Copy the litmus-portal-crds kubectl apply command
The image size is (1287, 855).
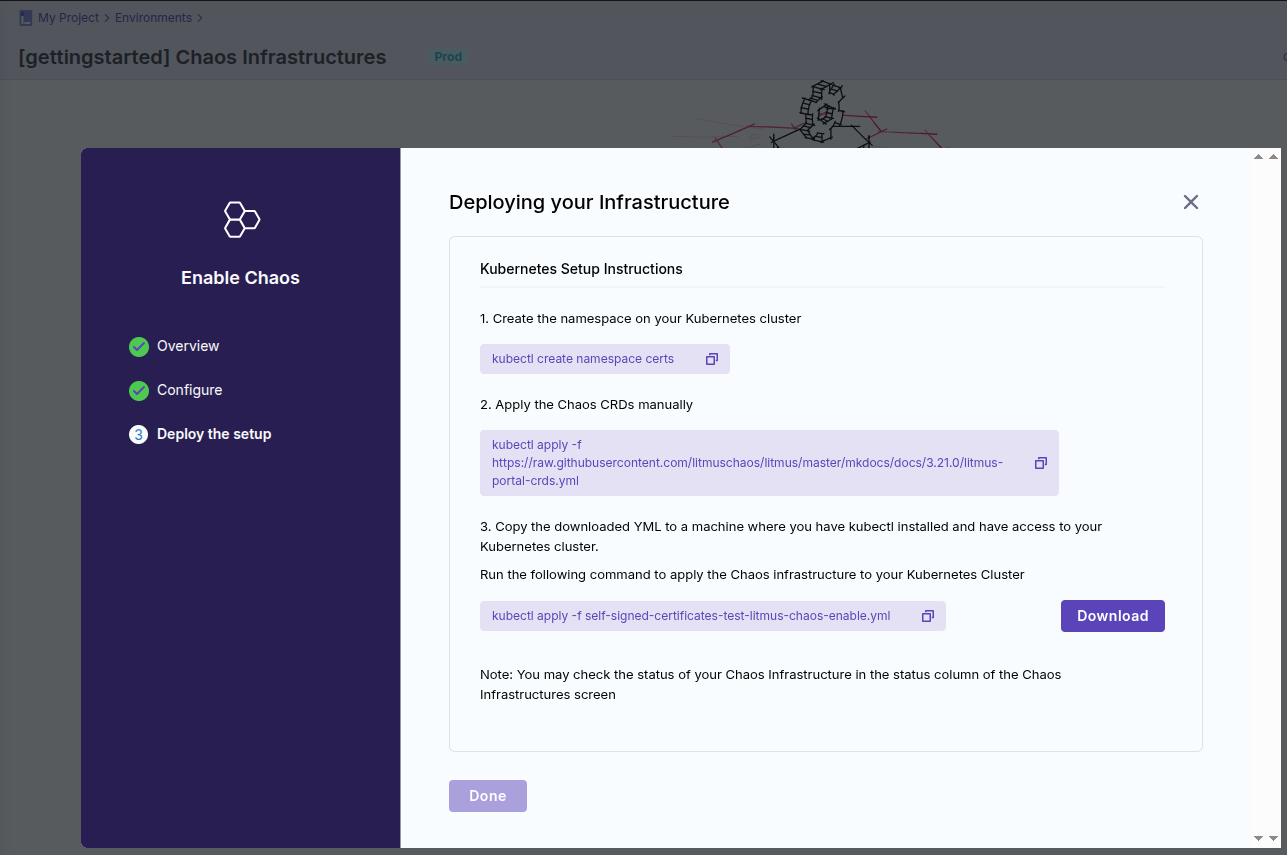1040,463
